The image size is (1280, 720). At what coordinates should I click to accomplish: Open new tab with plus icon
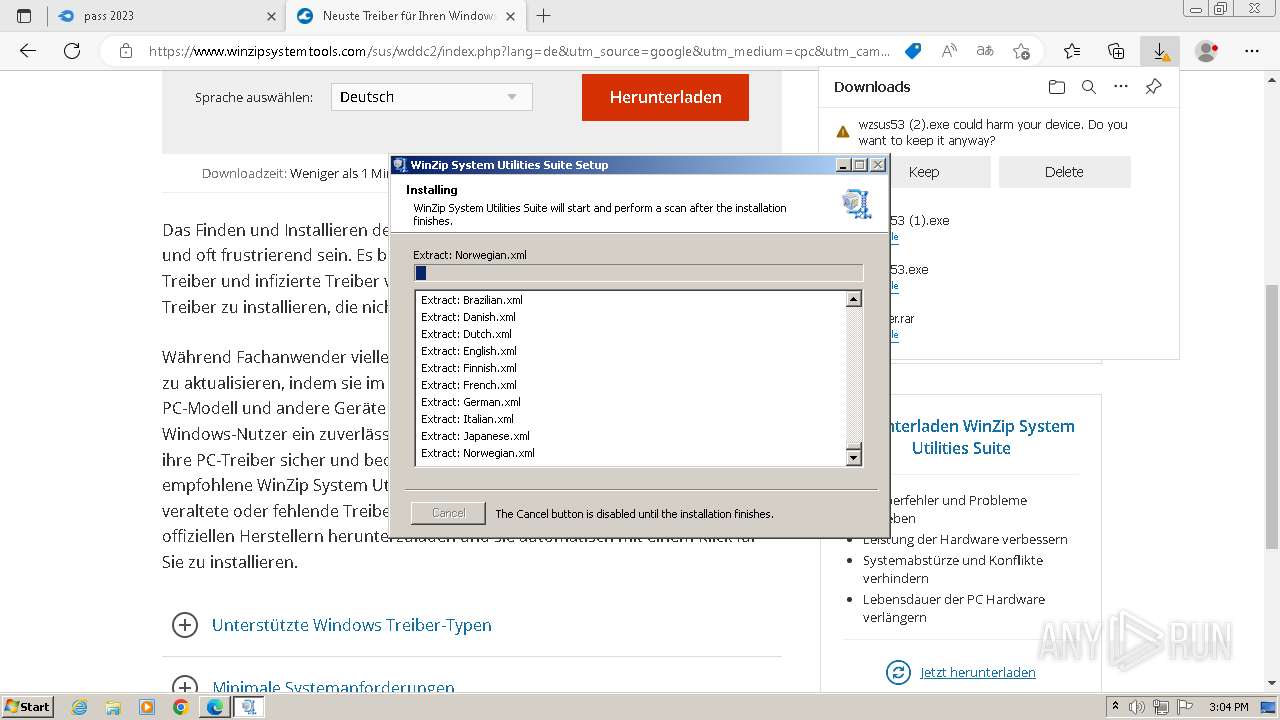tap(543, 16)
